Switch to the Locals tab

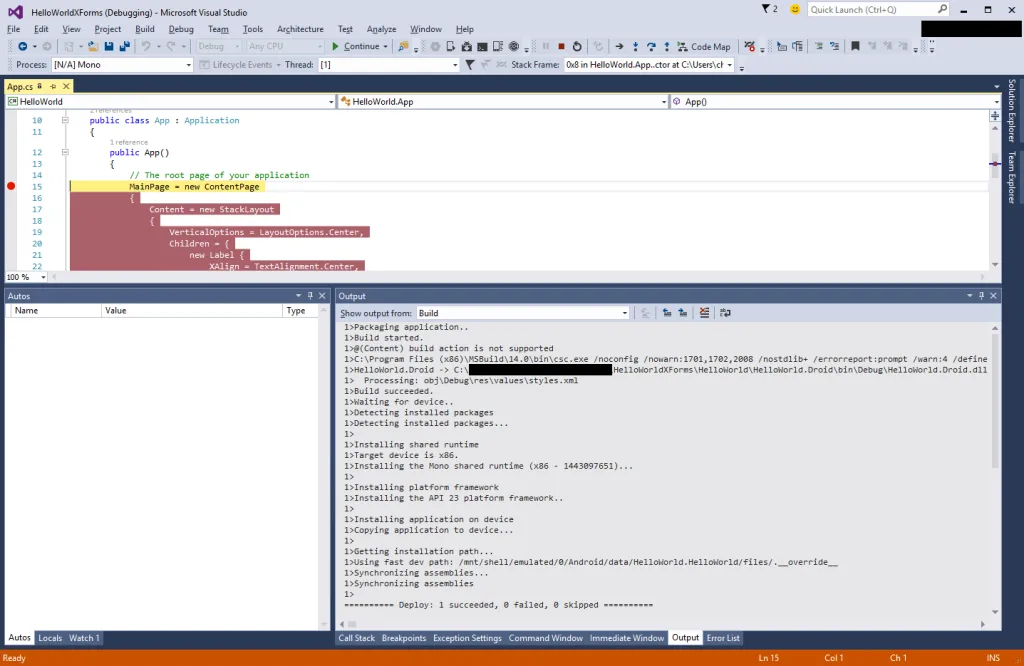pos(50,638)
